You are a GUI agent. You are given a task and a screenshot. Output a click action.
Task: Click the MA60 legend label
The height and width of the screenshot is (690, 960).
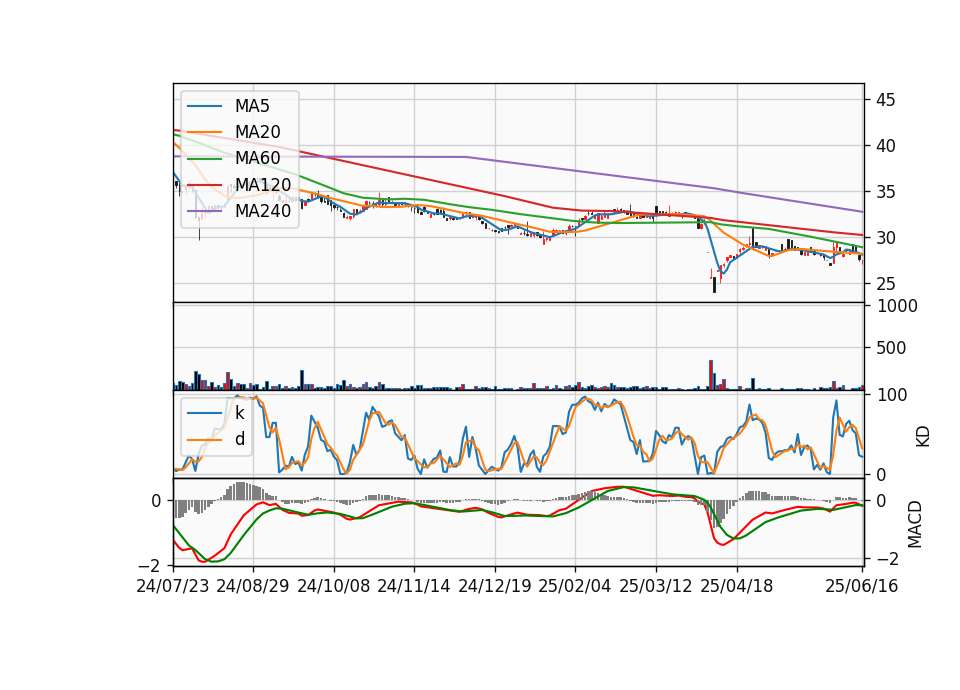258,159
